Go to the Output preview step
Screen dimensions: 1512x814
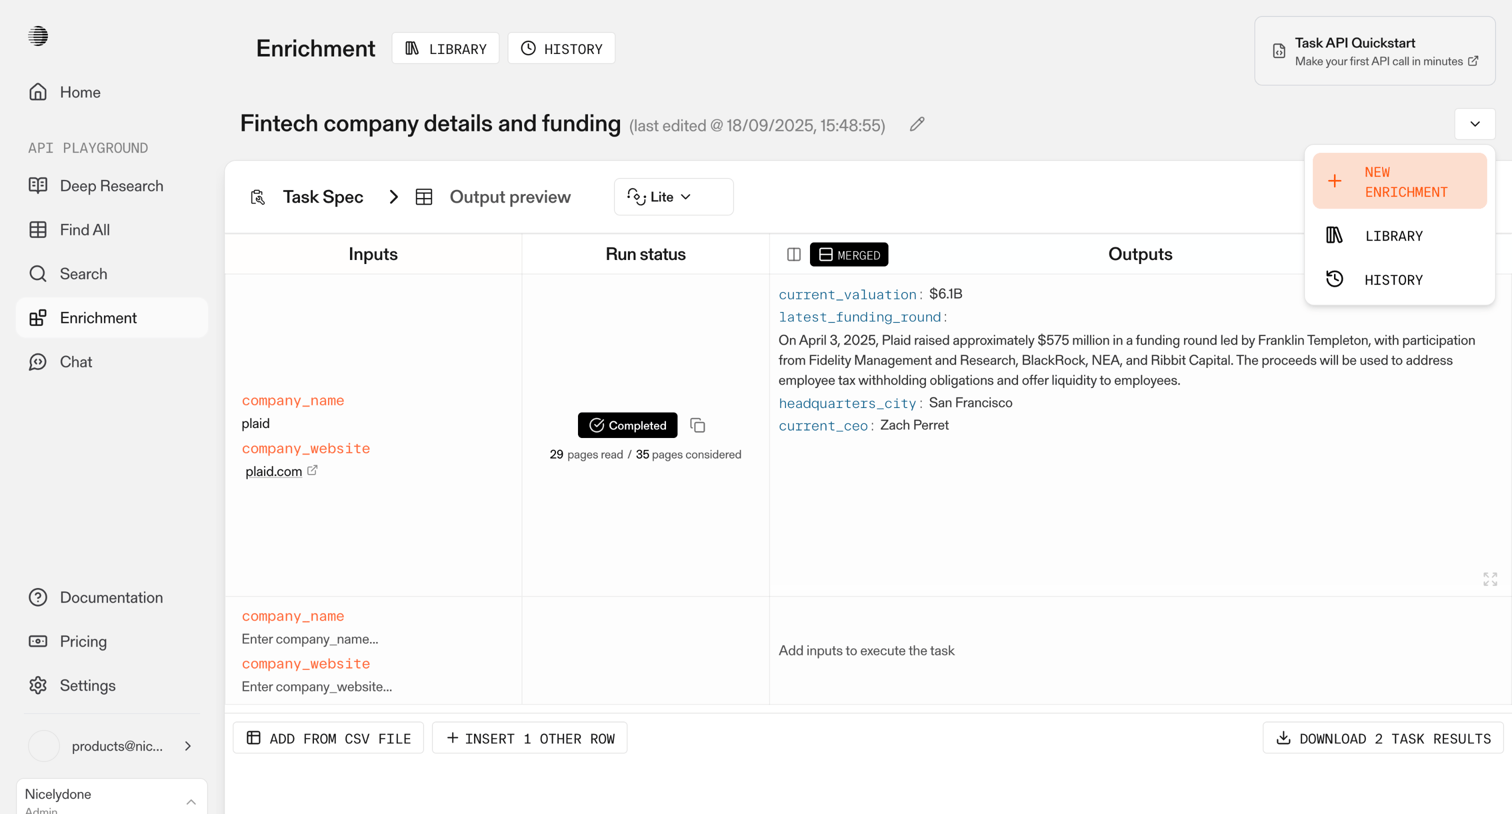pos(510,197)
